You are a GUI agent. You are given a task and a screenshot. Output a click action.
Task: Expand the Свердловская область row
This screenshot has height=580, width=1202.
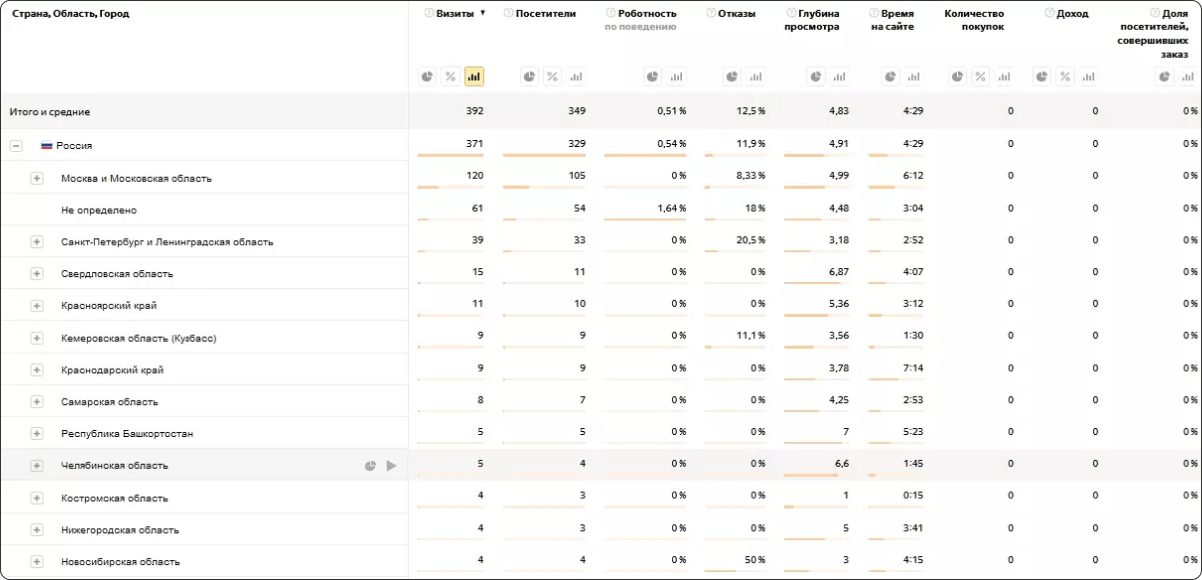37,273
